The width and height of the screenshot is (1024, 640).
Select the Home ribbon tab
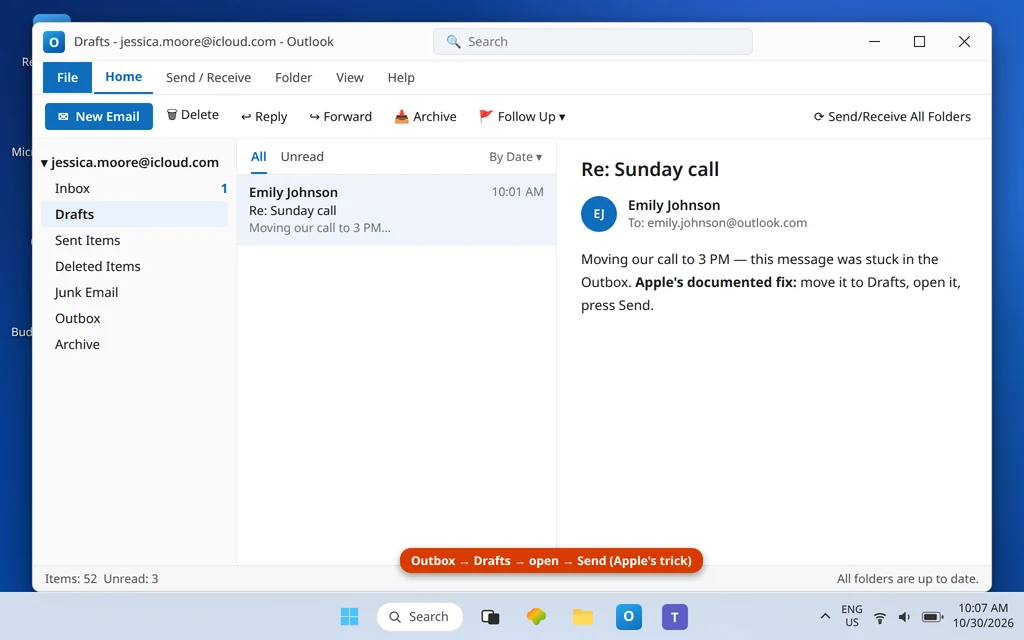[x=123, y=77]
